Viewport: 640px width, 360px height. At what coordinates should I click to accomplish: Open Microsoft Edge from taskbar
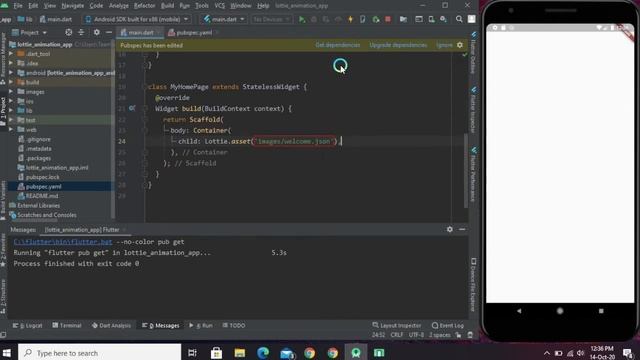point(263,353)
